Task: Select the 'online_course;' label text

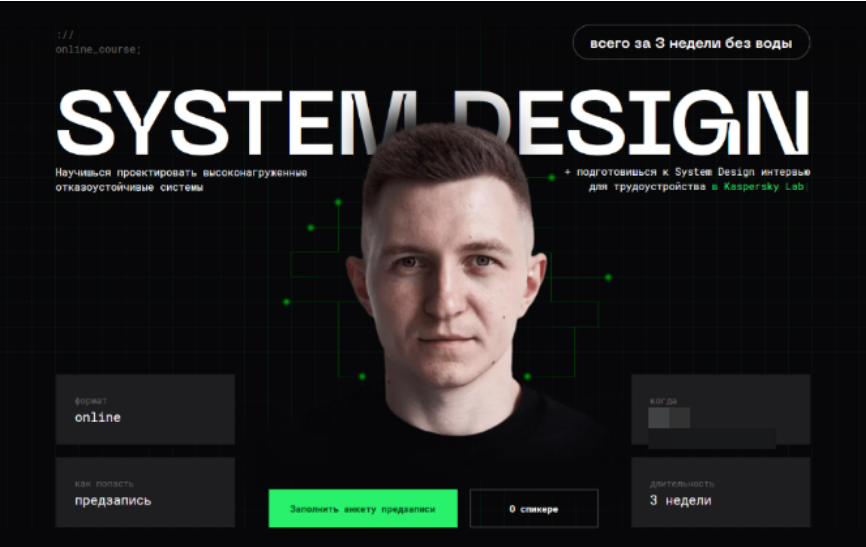Action: pos(98,49)
